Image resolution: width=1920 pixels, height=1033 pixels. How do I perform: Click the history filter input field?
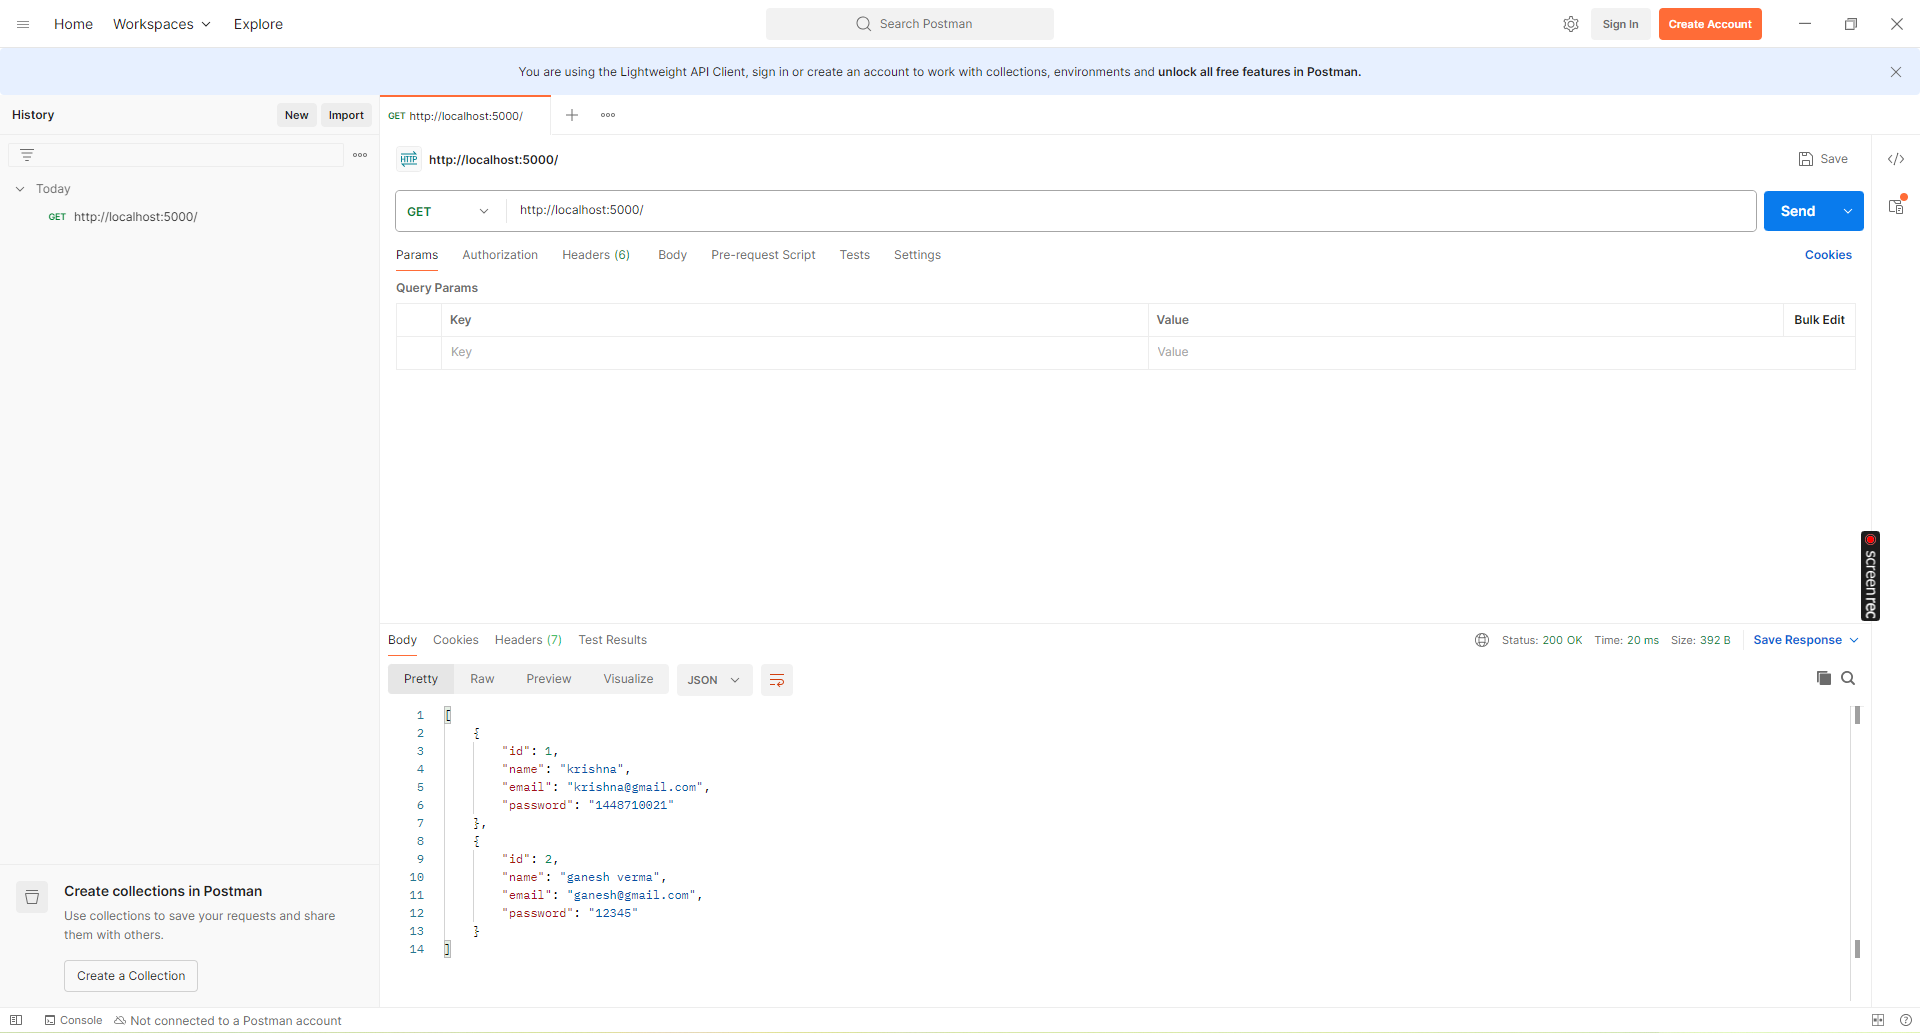point(176,155)
